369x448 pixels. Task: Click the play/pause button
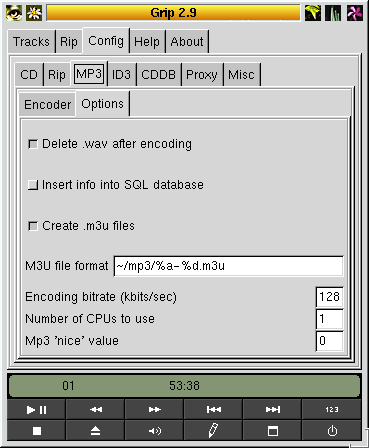(x=37, y=409)
